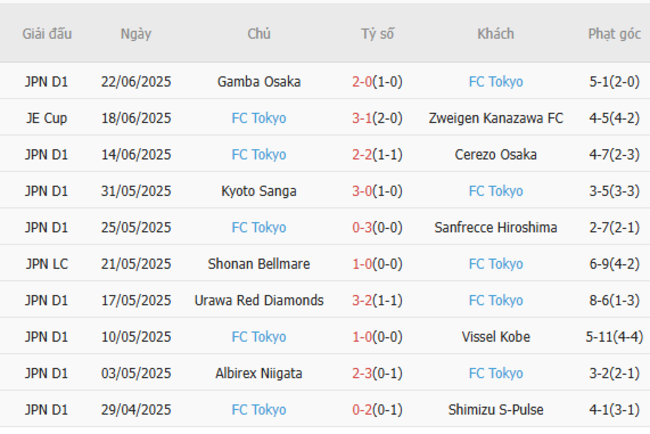This screenshot has height=434, width=650.
Task: Click the JE Cup league label
Action: pos(47,118)
